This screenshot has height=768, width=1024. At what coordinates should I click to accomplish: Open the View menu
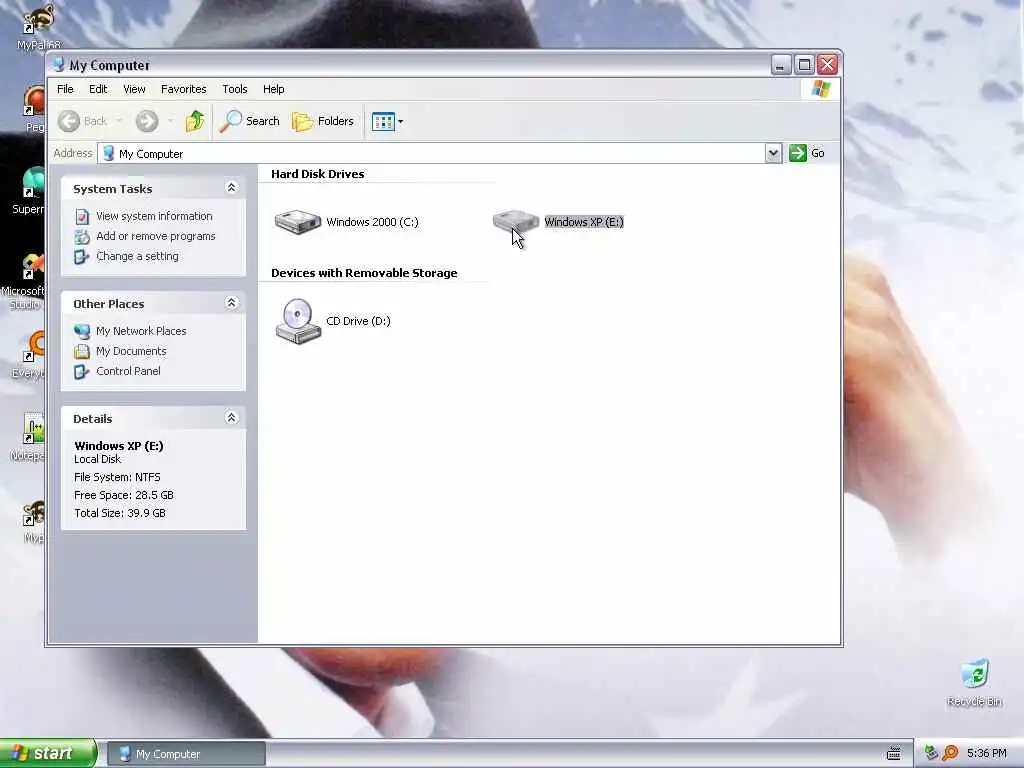[135, 89]
